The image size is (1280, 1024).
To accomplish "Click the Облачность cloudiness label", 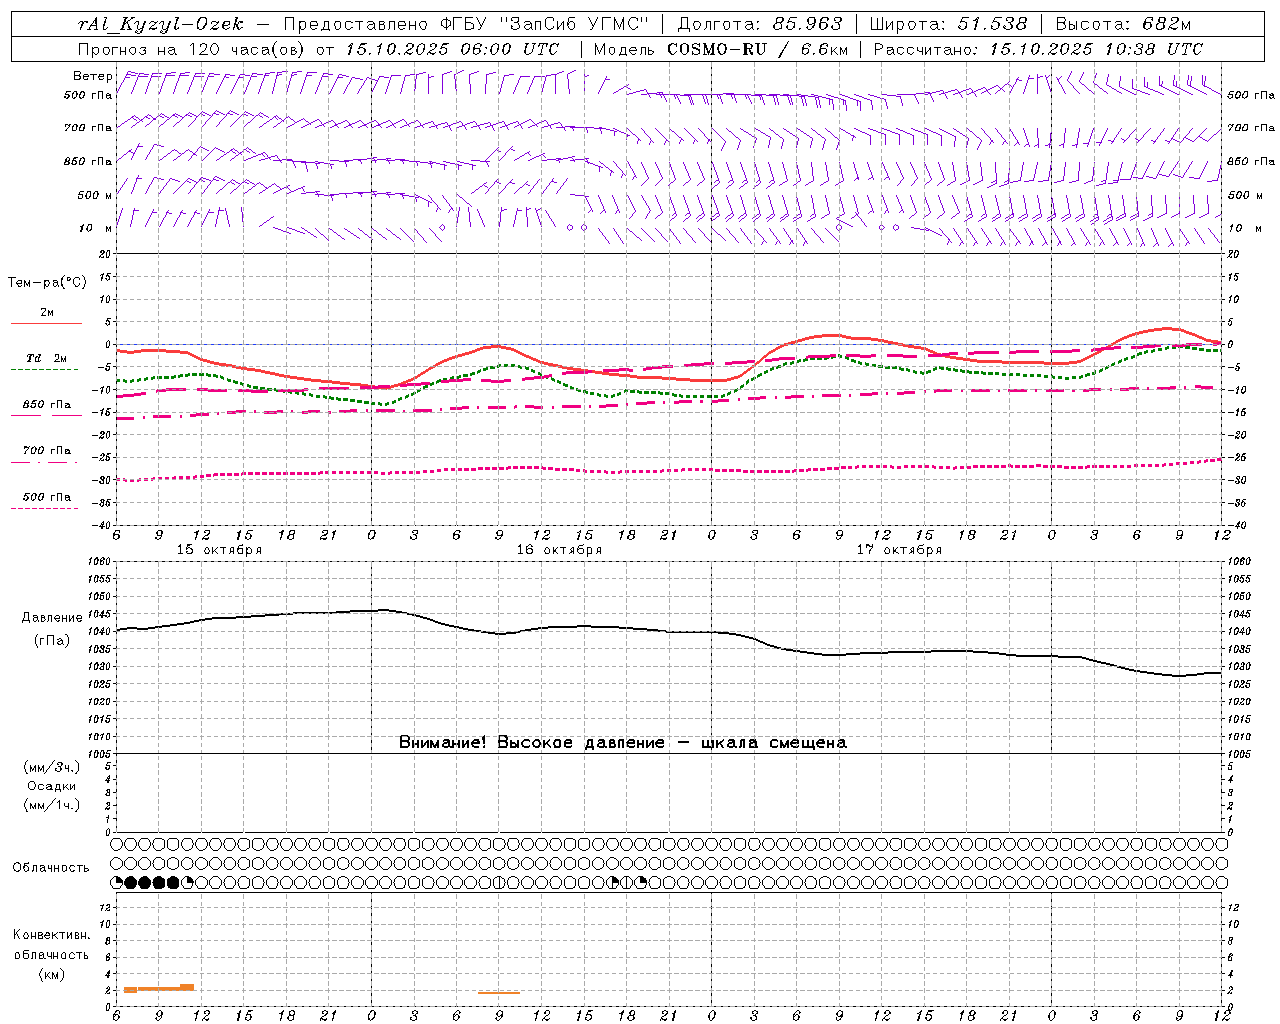I will 51,868.
